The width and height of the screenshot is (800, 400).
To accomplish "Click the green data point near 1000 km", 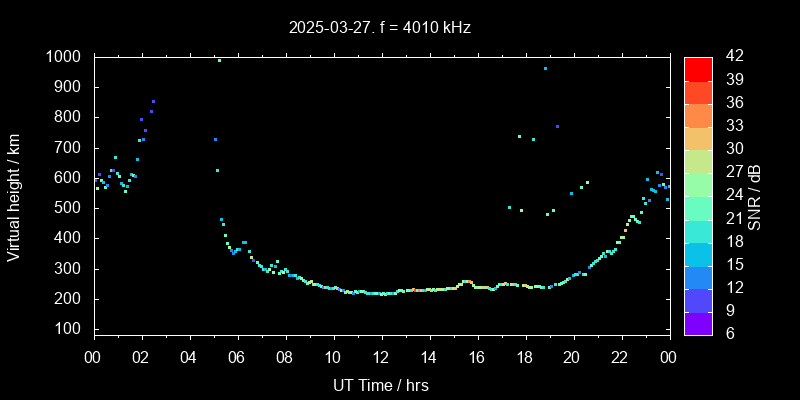I will tap(219, 60).
